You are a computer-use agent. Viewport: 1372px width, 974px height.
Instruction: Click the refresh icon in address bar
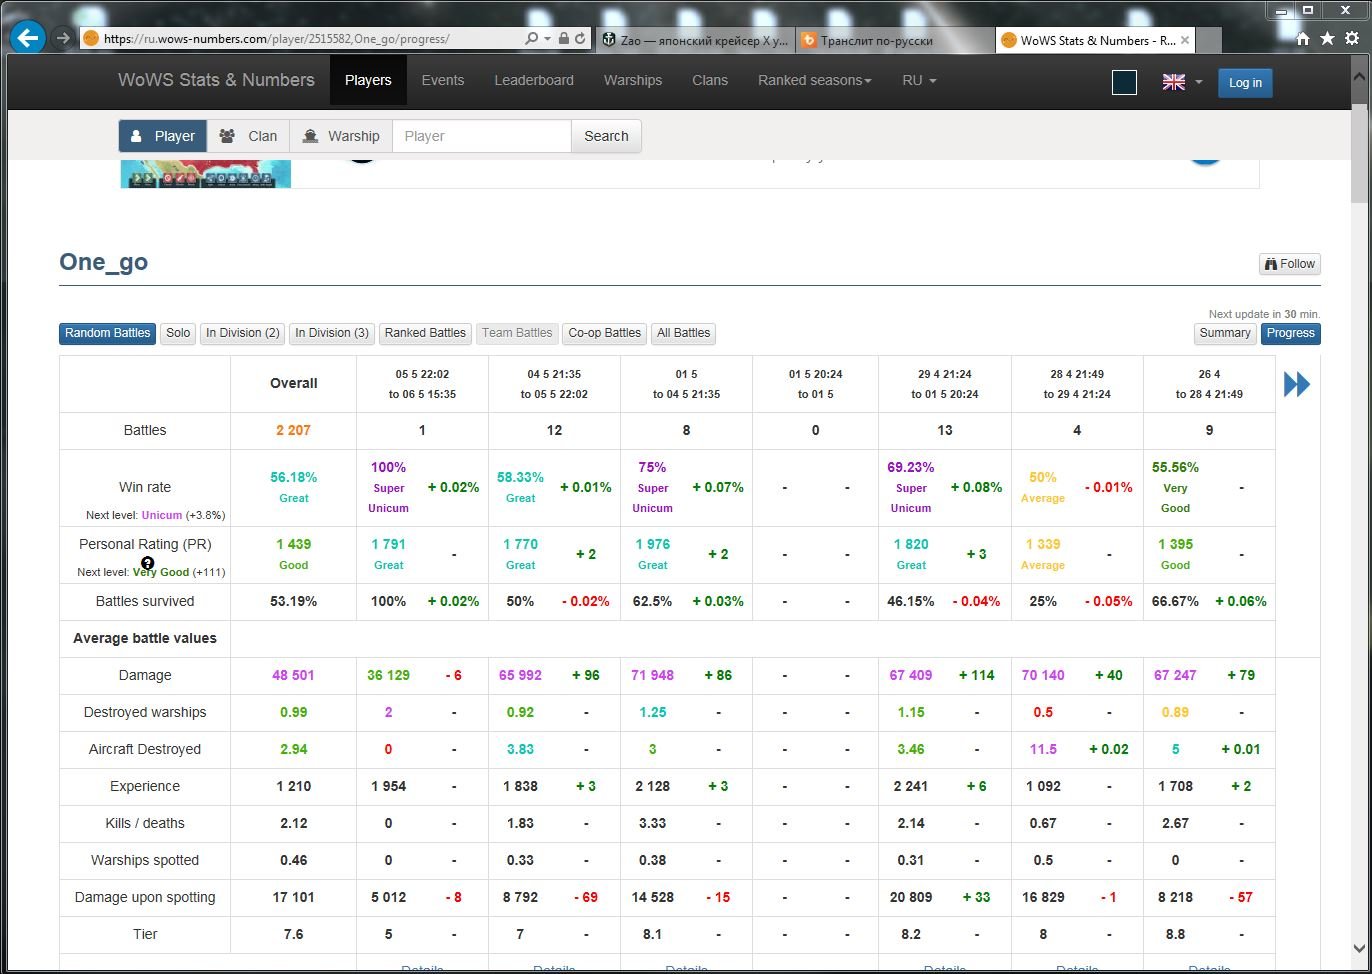[581, 39]
